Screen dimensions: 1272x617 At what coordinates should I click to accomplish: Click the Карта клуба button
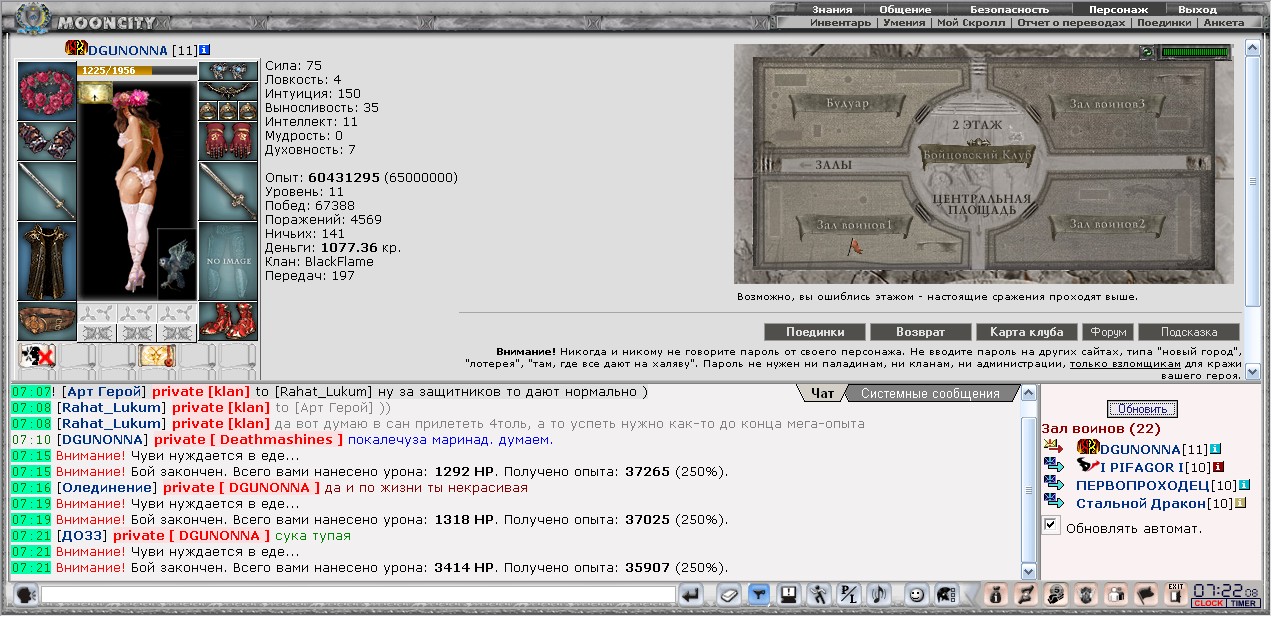click(x=1027, y=332)
